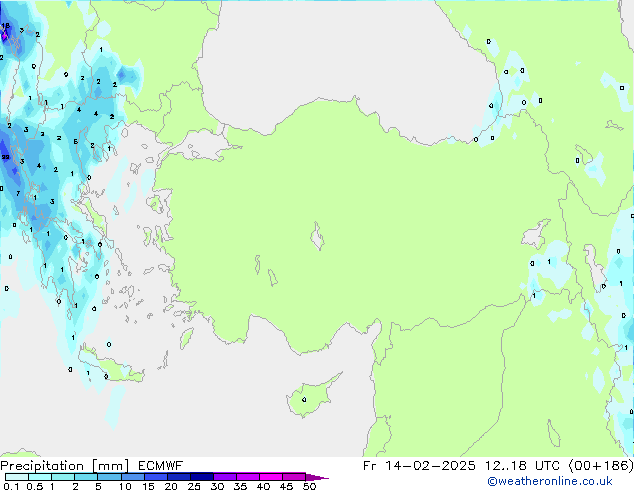The image size is (634, 490).
Task: Click the legend value label '35'
Action: point(240,486)
